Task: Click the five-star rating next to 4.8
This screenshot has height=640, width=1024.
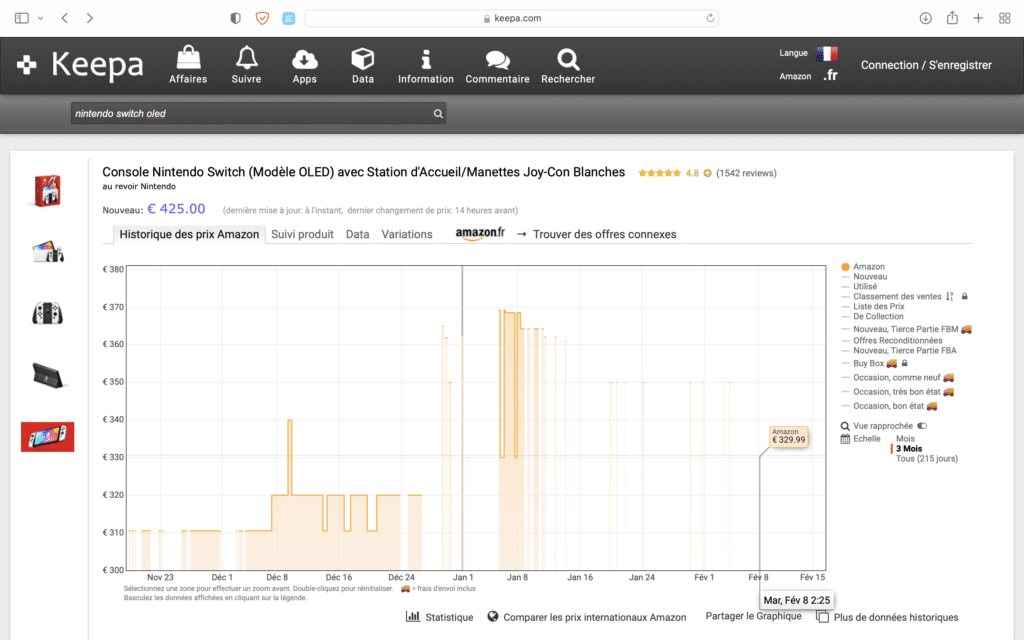Action: pos(660,173)
